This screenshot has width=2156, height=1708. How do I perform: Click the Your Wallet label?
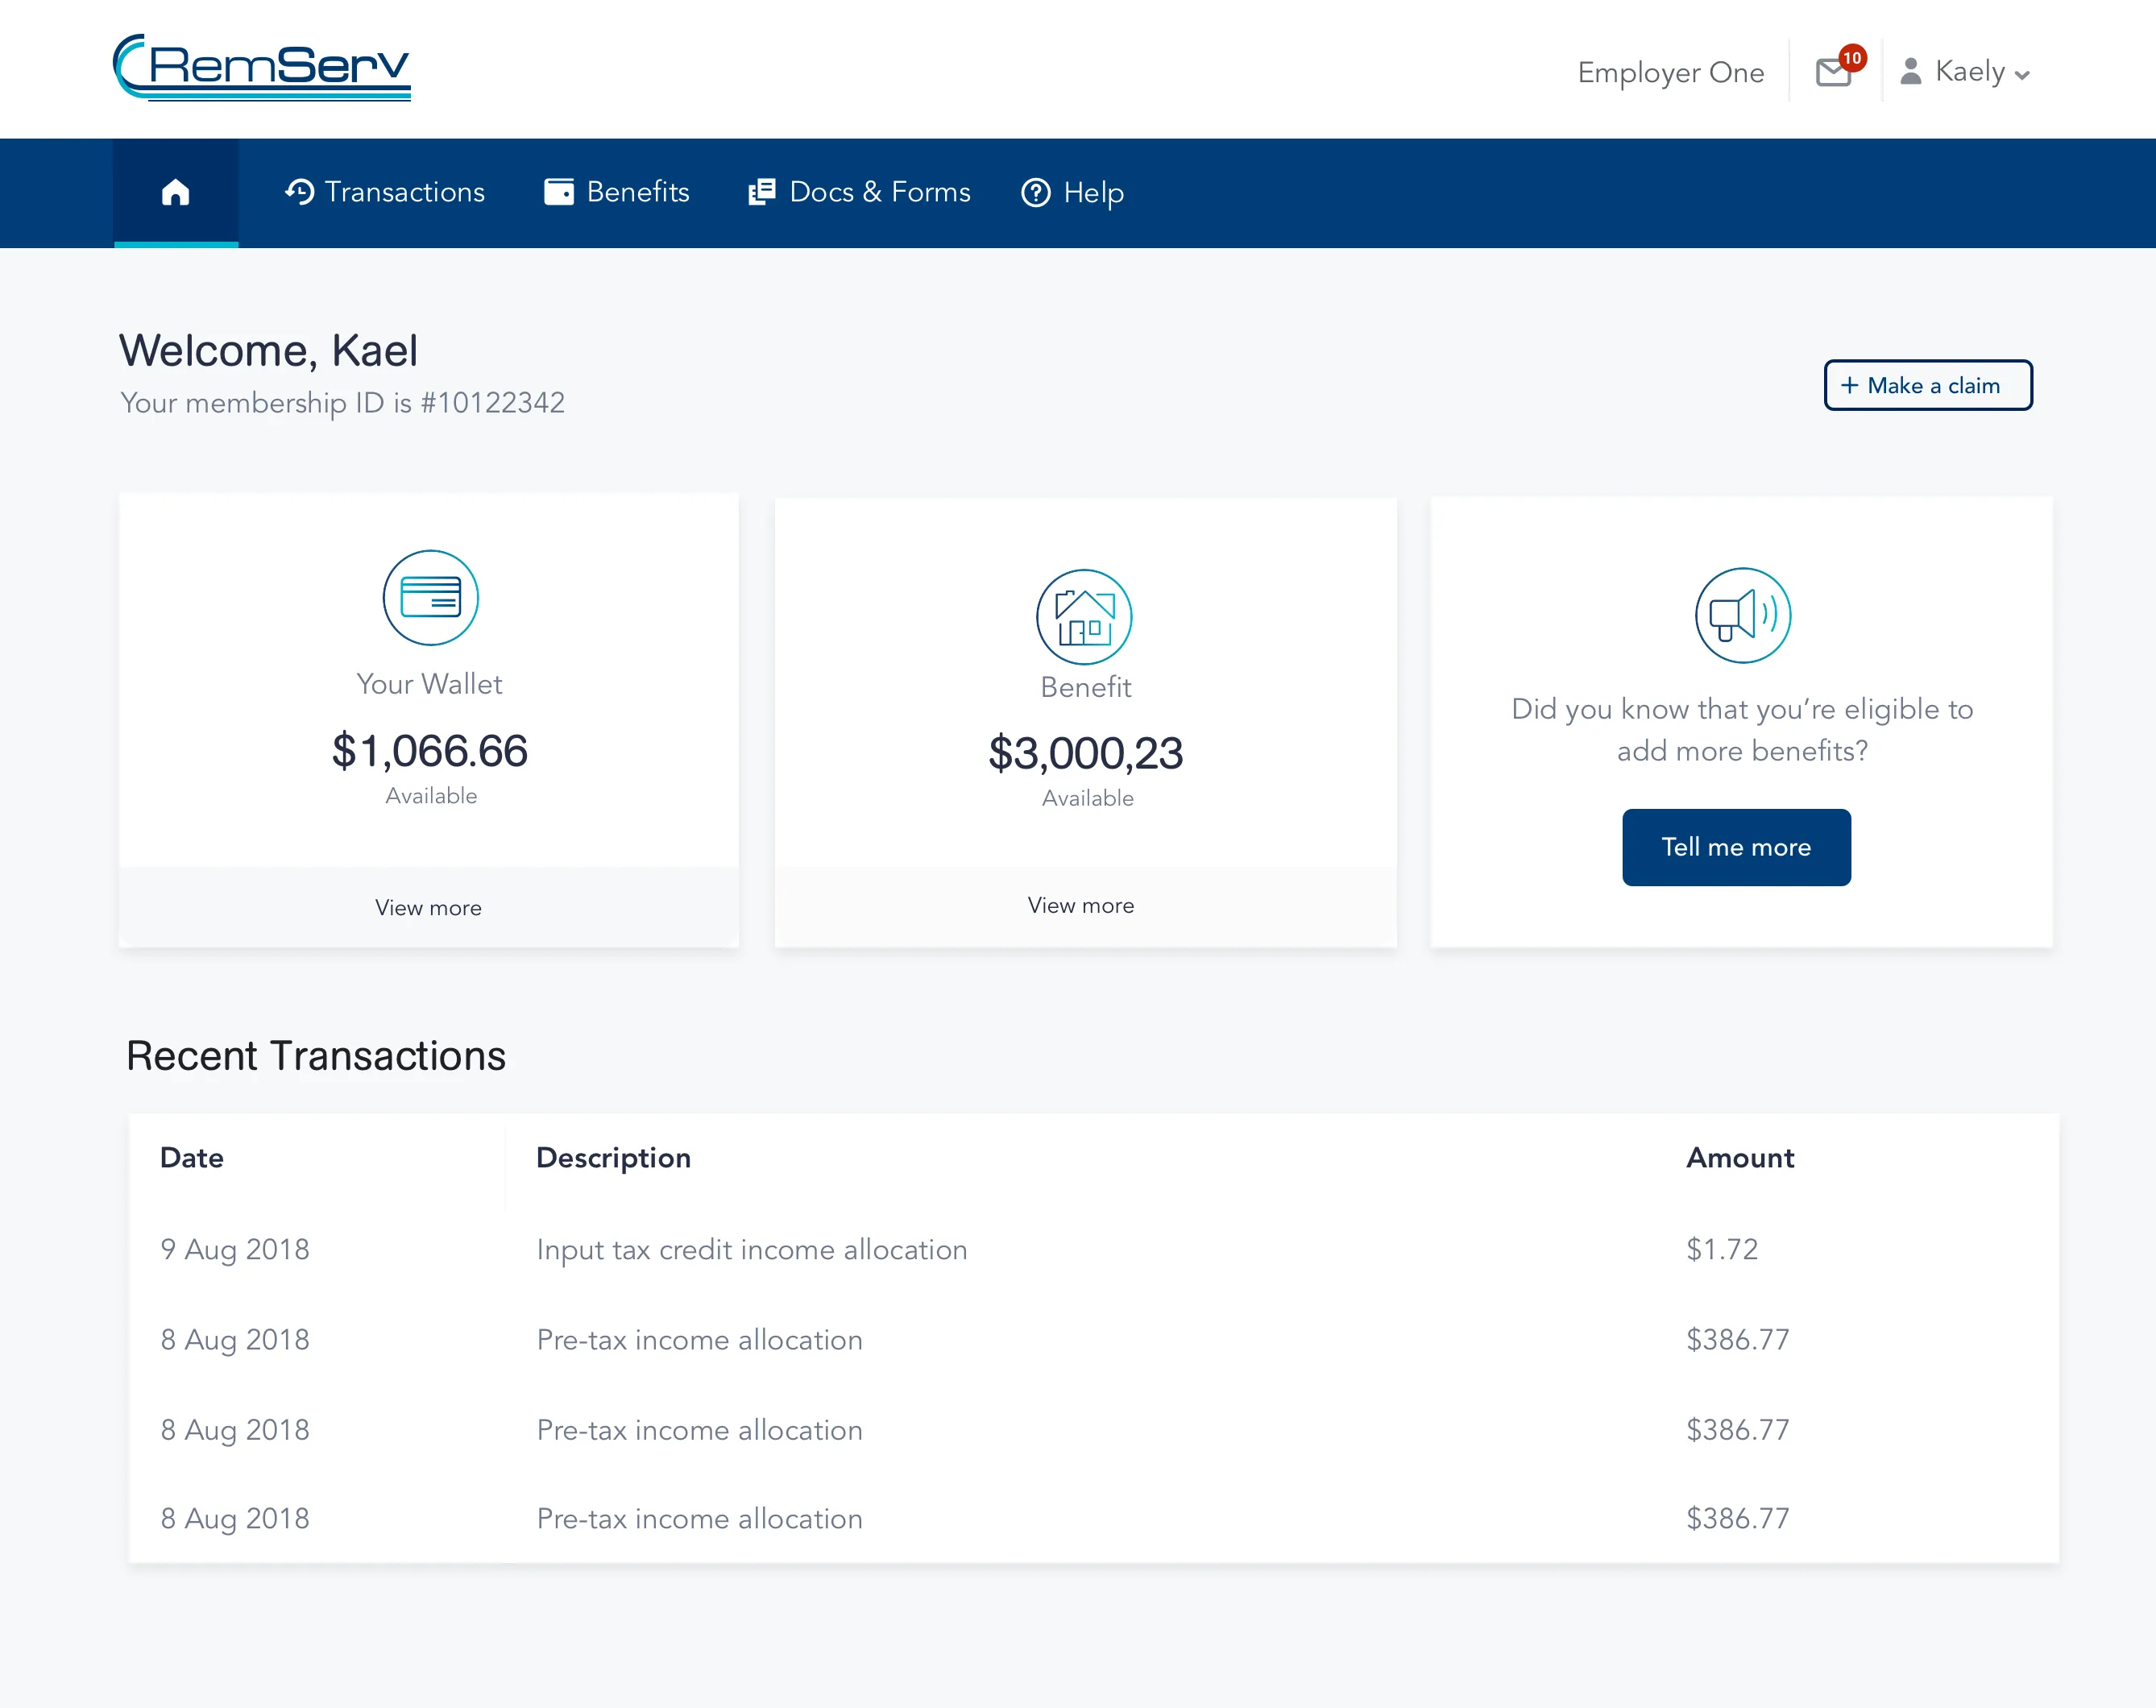coord(430,684)
